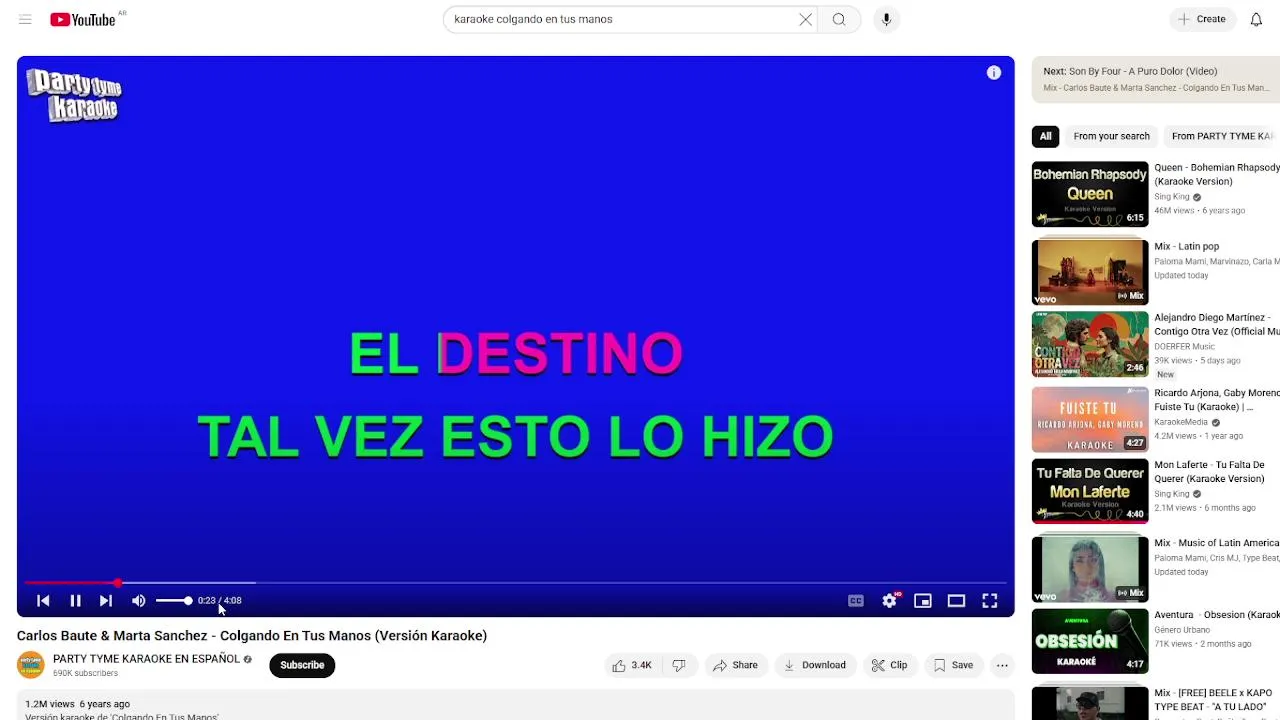Click DOERFER Music channel name
The width and height of the screenshot is (1280, 720).
pos(1184,346)
